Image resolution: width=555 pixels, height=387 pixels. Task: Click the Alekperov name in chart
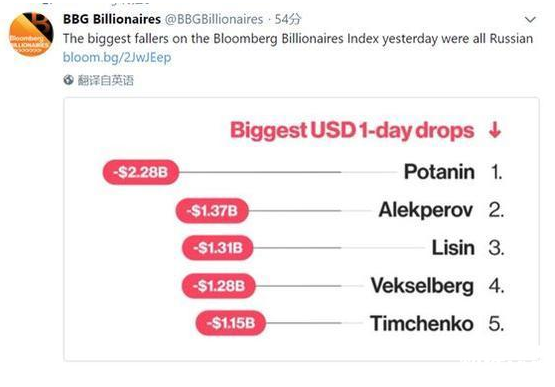(x=426, y=210)
